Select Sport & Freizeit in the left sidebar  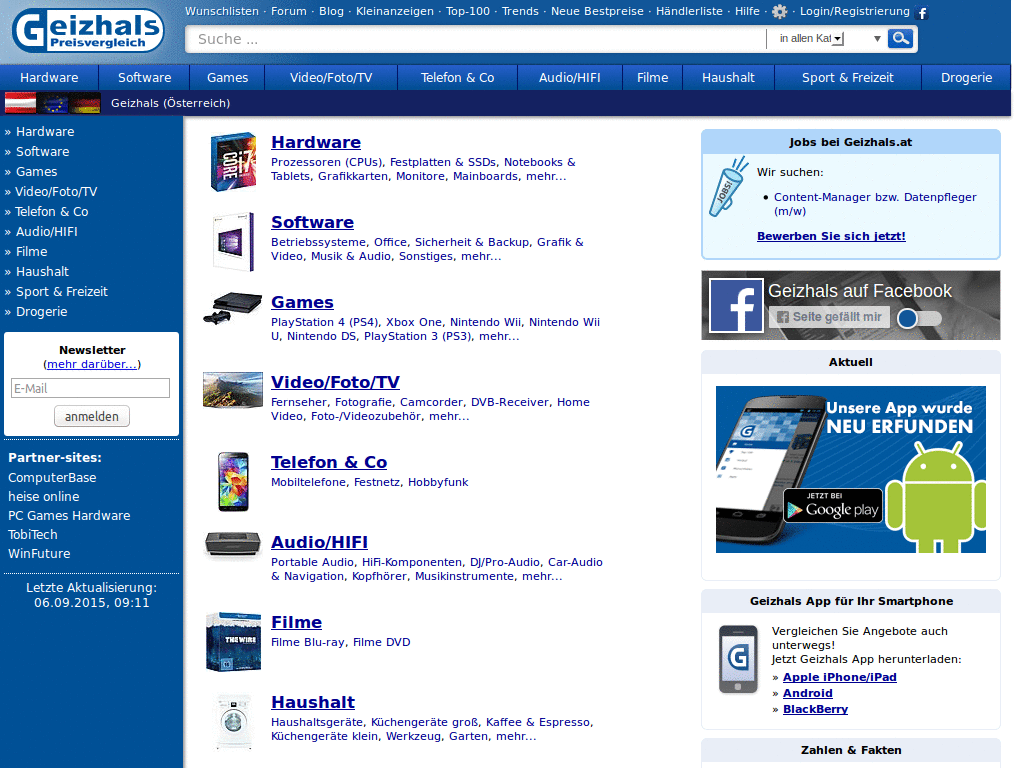pos(62,292)
